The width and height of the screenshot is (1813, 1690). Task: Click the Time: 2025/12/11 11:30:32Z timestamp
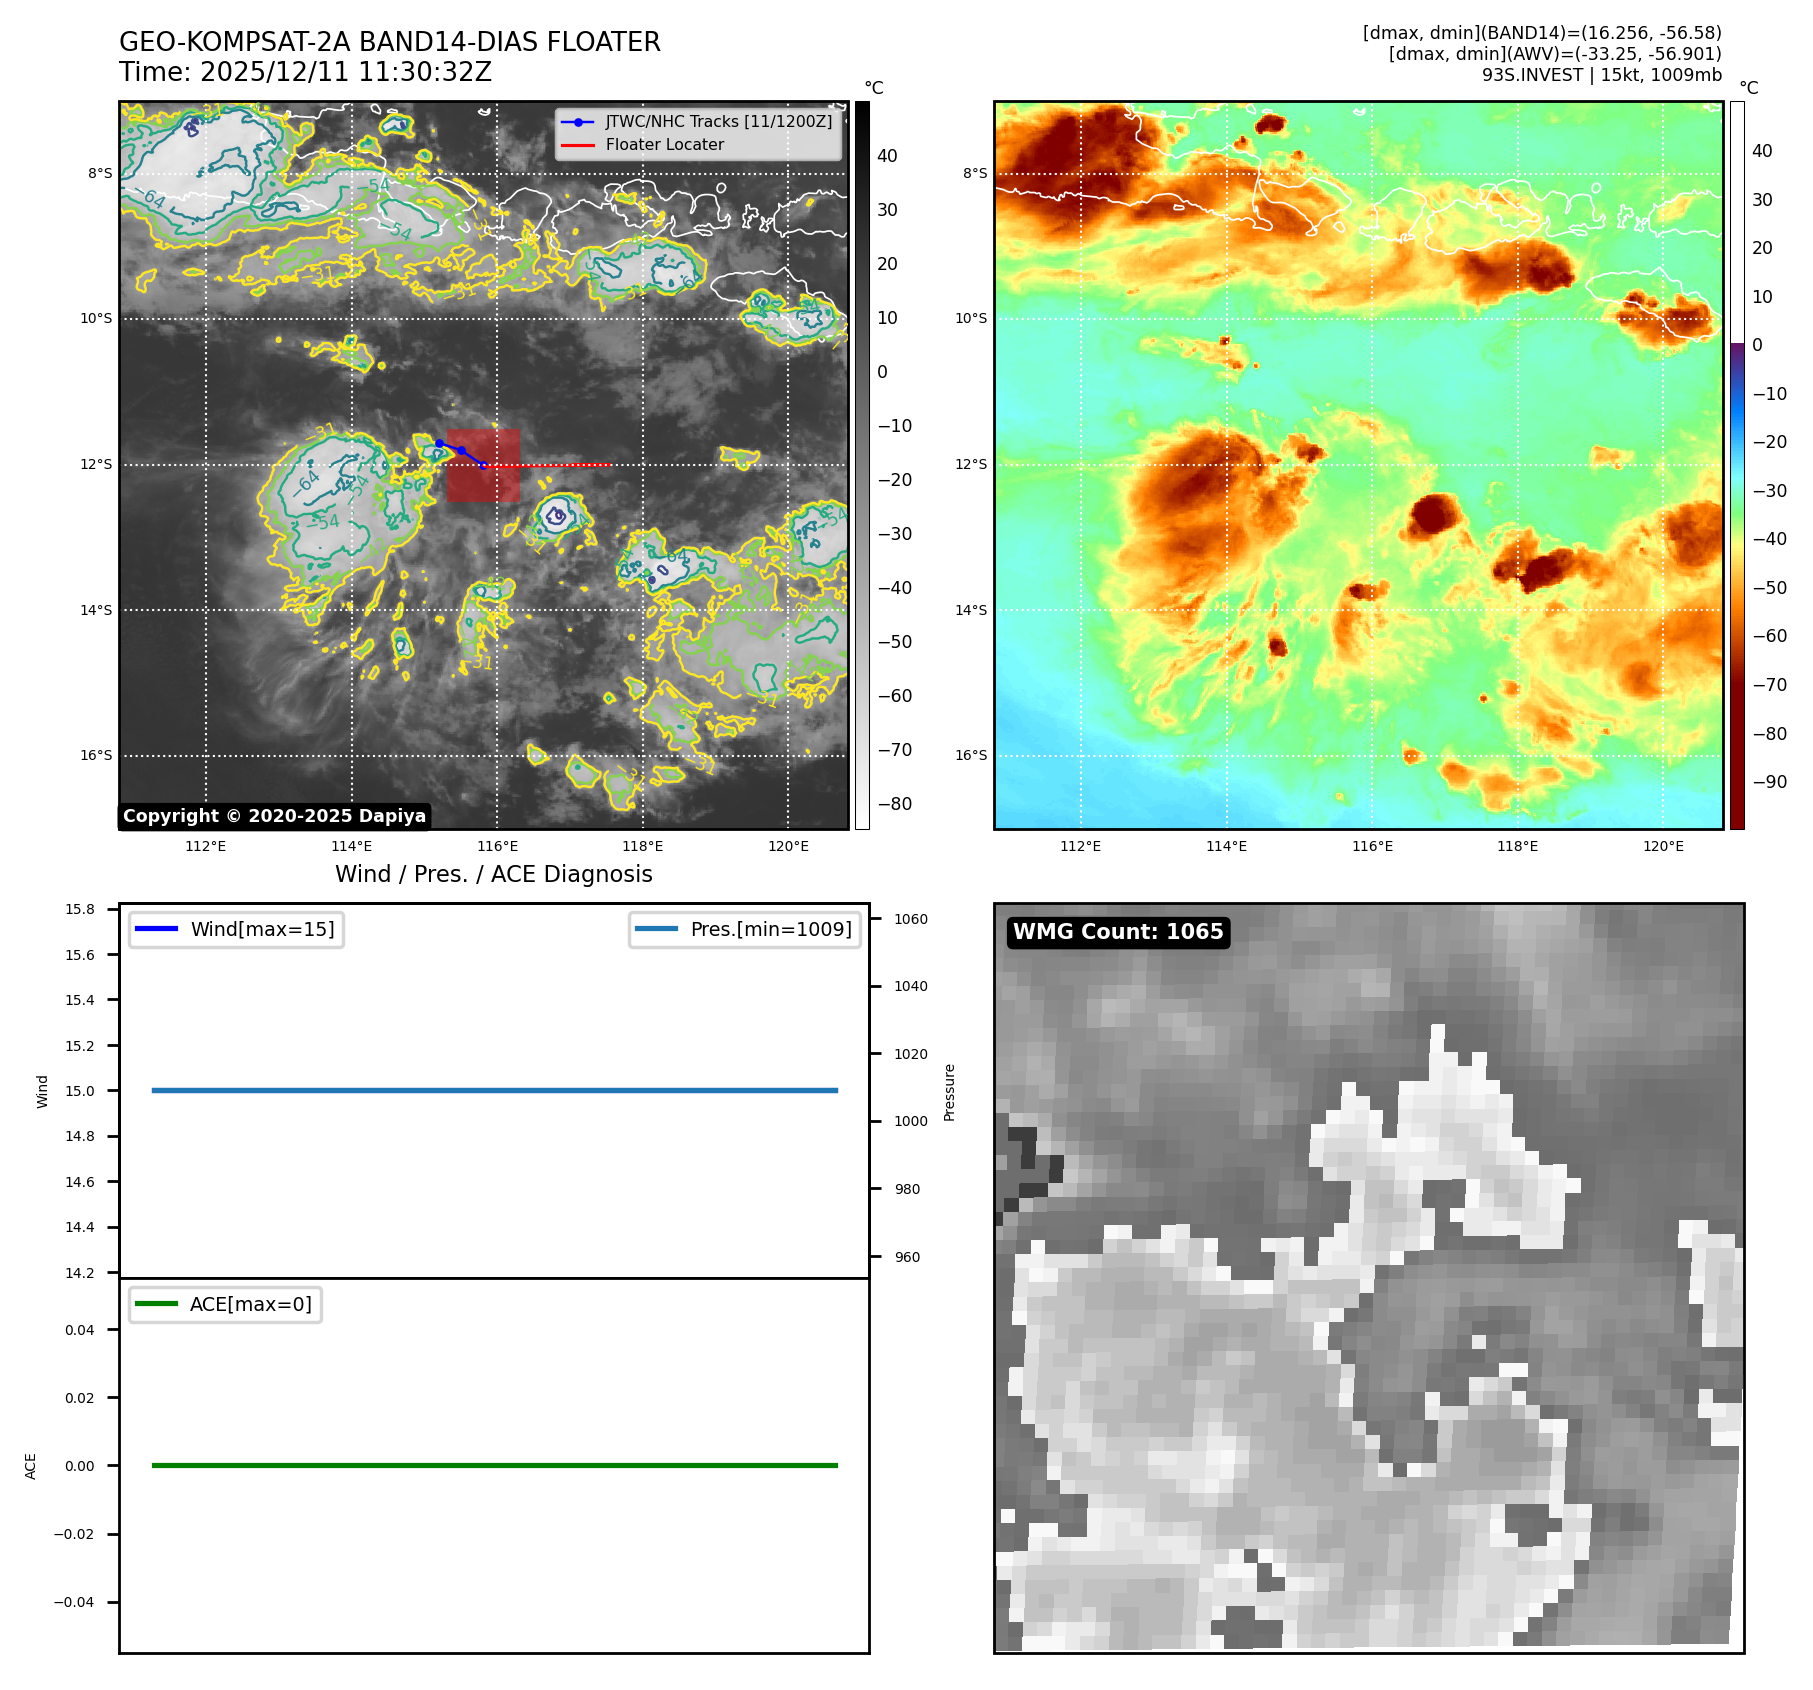(x=305, y=72)
